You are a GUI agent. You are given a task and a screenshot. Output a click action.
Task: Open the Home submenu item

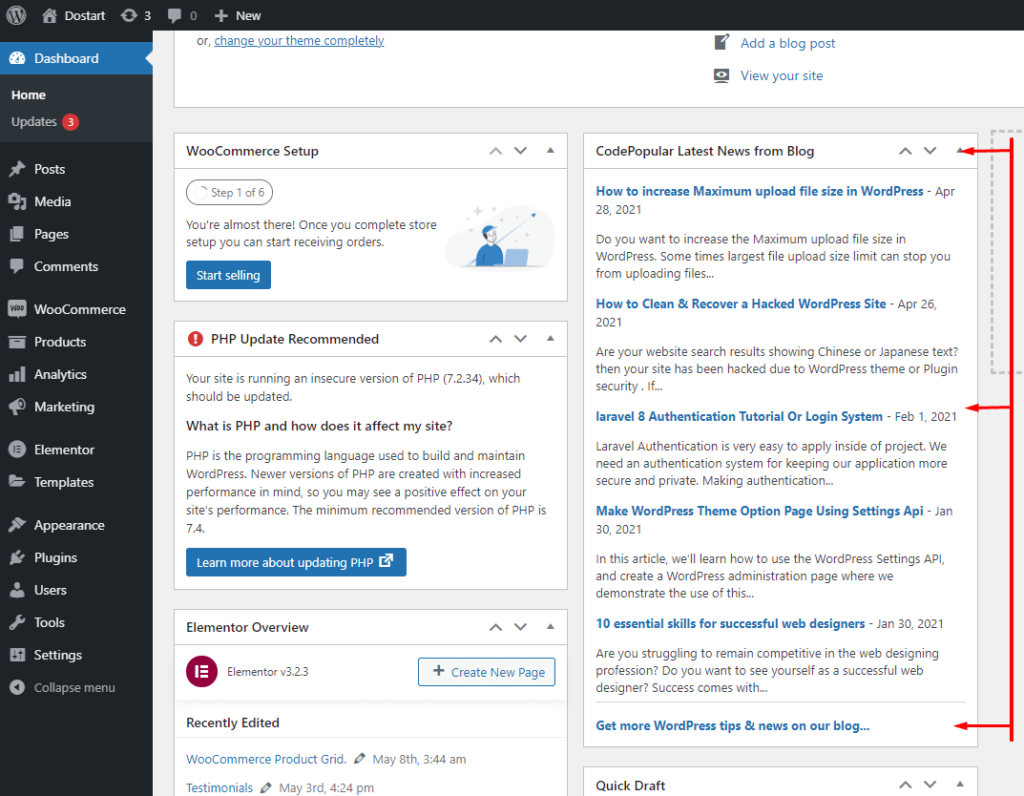(x=28, y=95)
